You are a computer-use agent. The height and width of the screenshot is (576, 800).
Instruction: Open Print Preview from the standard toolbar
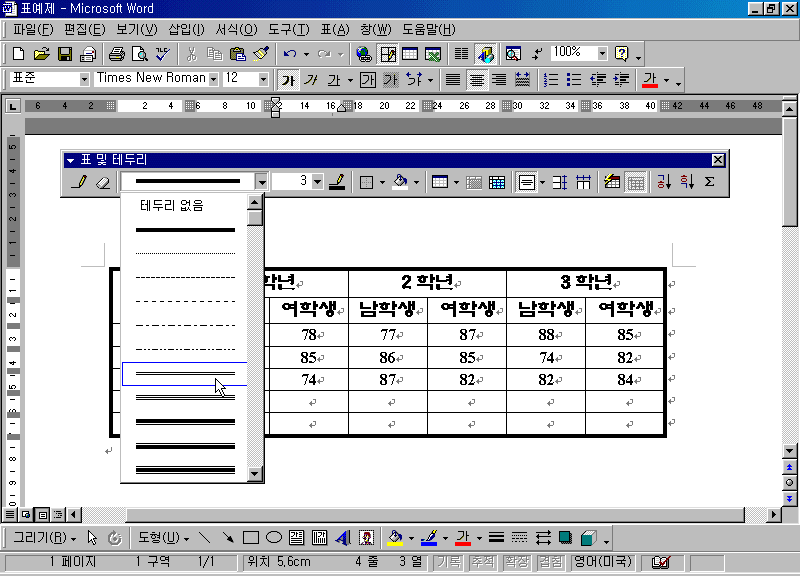tap(139, 54)
